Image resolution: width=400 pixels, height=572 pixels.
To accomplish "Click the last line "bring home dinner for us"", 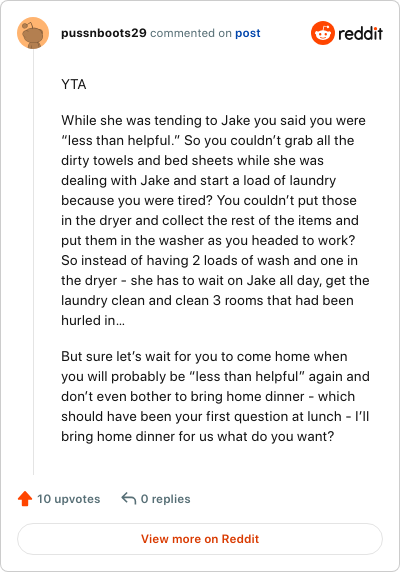I will (198, 436).
